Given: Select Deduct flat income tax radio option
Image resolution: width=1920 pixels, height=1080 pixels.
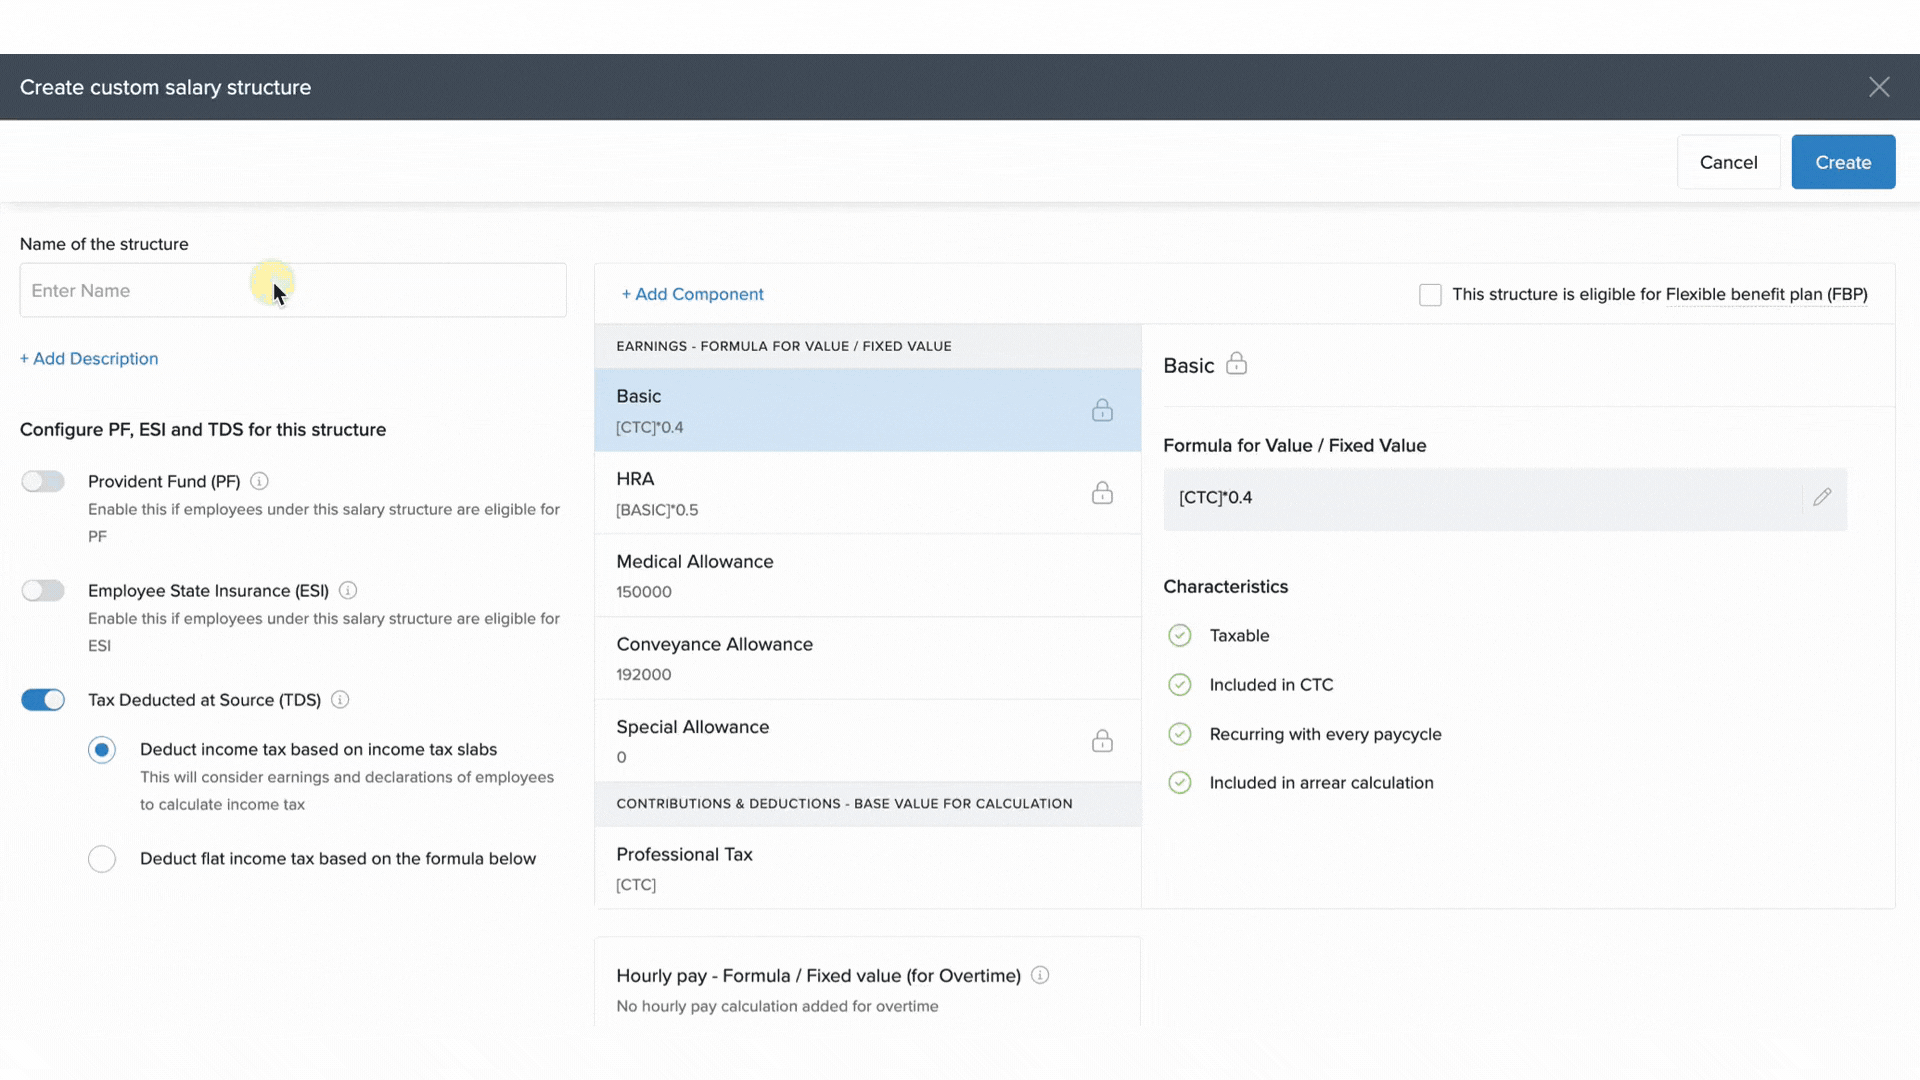Looking at the screenshot, I should coord(102,859).
